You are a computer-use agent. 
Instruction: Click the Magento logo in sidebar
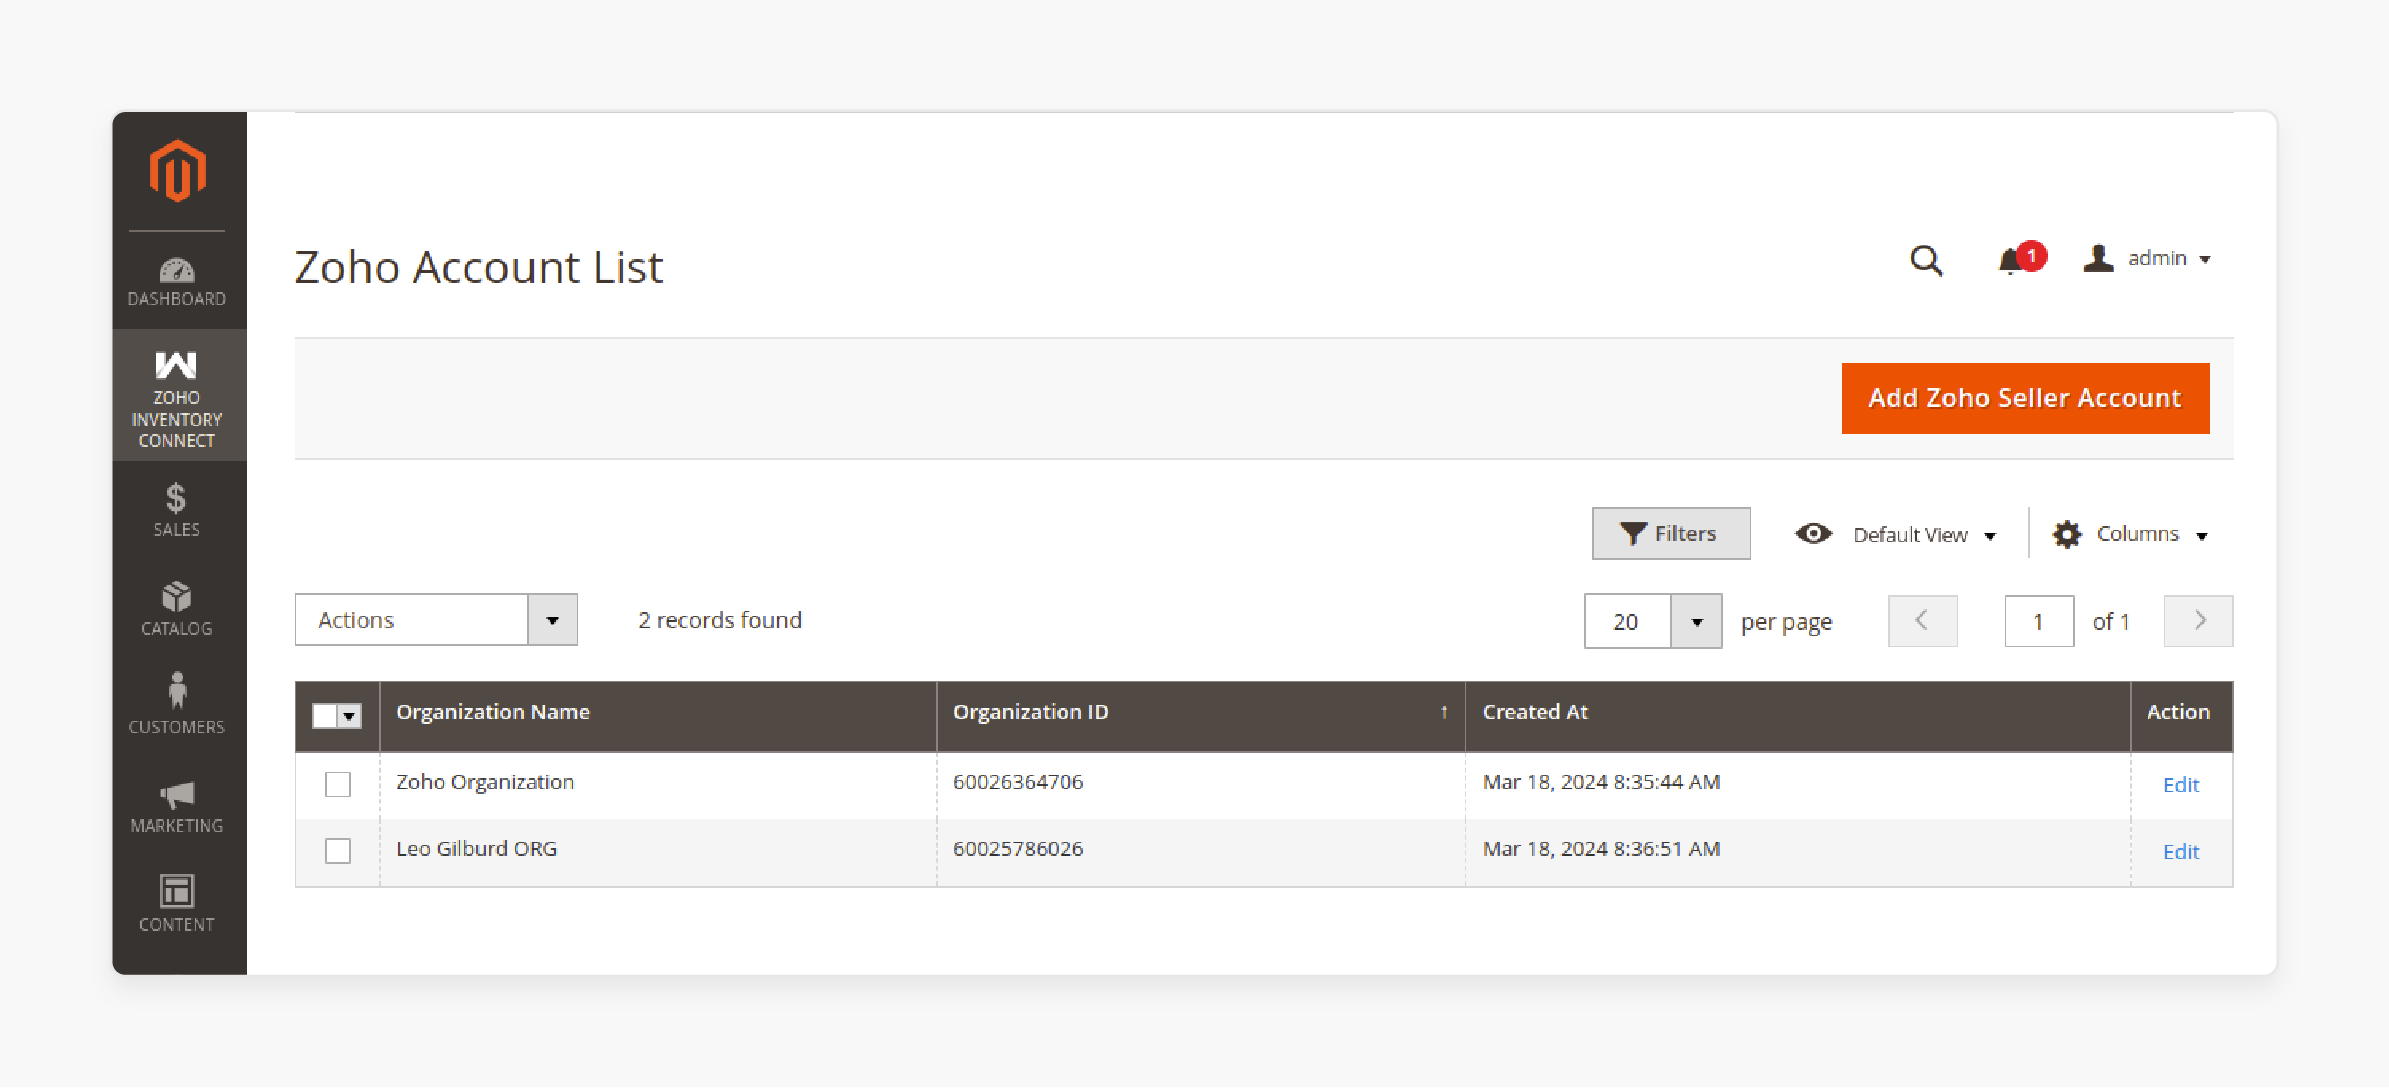click(177, 171)
